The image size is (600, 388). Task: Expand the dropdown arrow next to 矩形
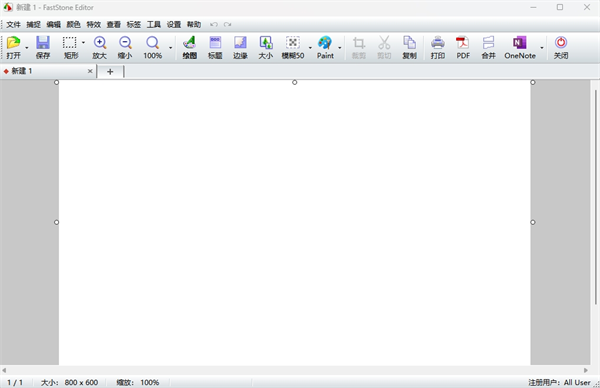point(83,42)
